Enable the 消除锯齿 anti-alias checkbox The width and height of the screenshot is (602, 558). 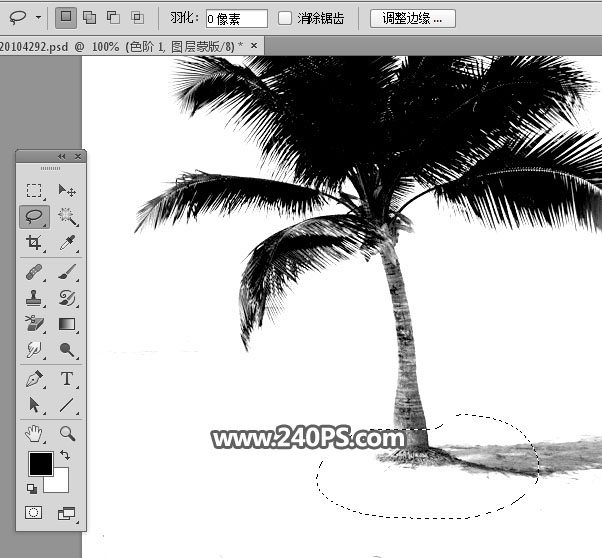click(x=285, y=18)
